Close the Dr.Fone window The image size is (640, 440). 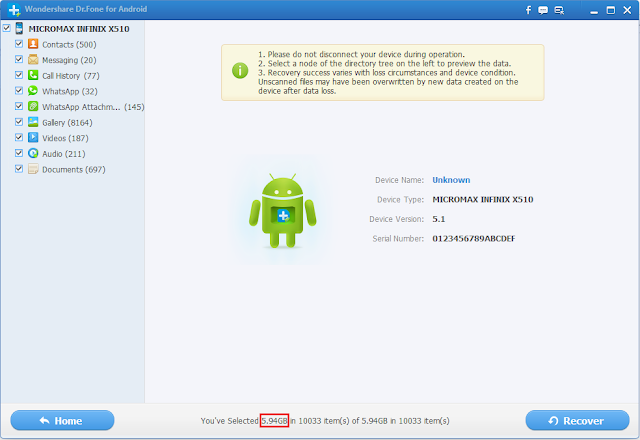(x=627, y=10)
